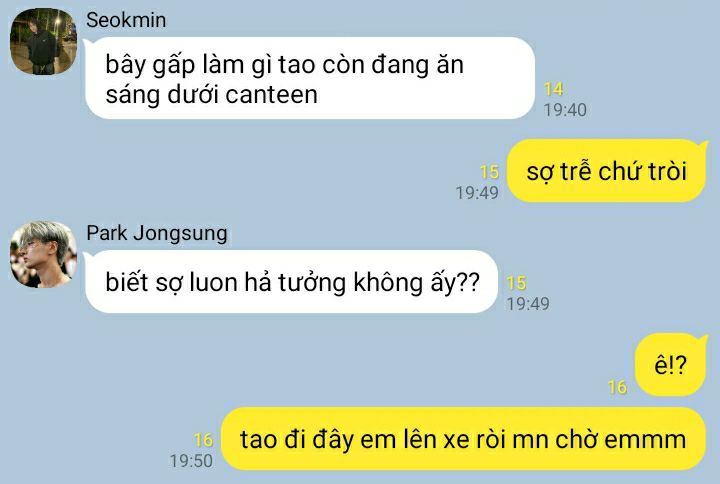
Task: Select the "tao đi đây em lên xe" bubble
Action: pyautogui.click(x=463, y=439)
